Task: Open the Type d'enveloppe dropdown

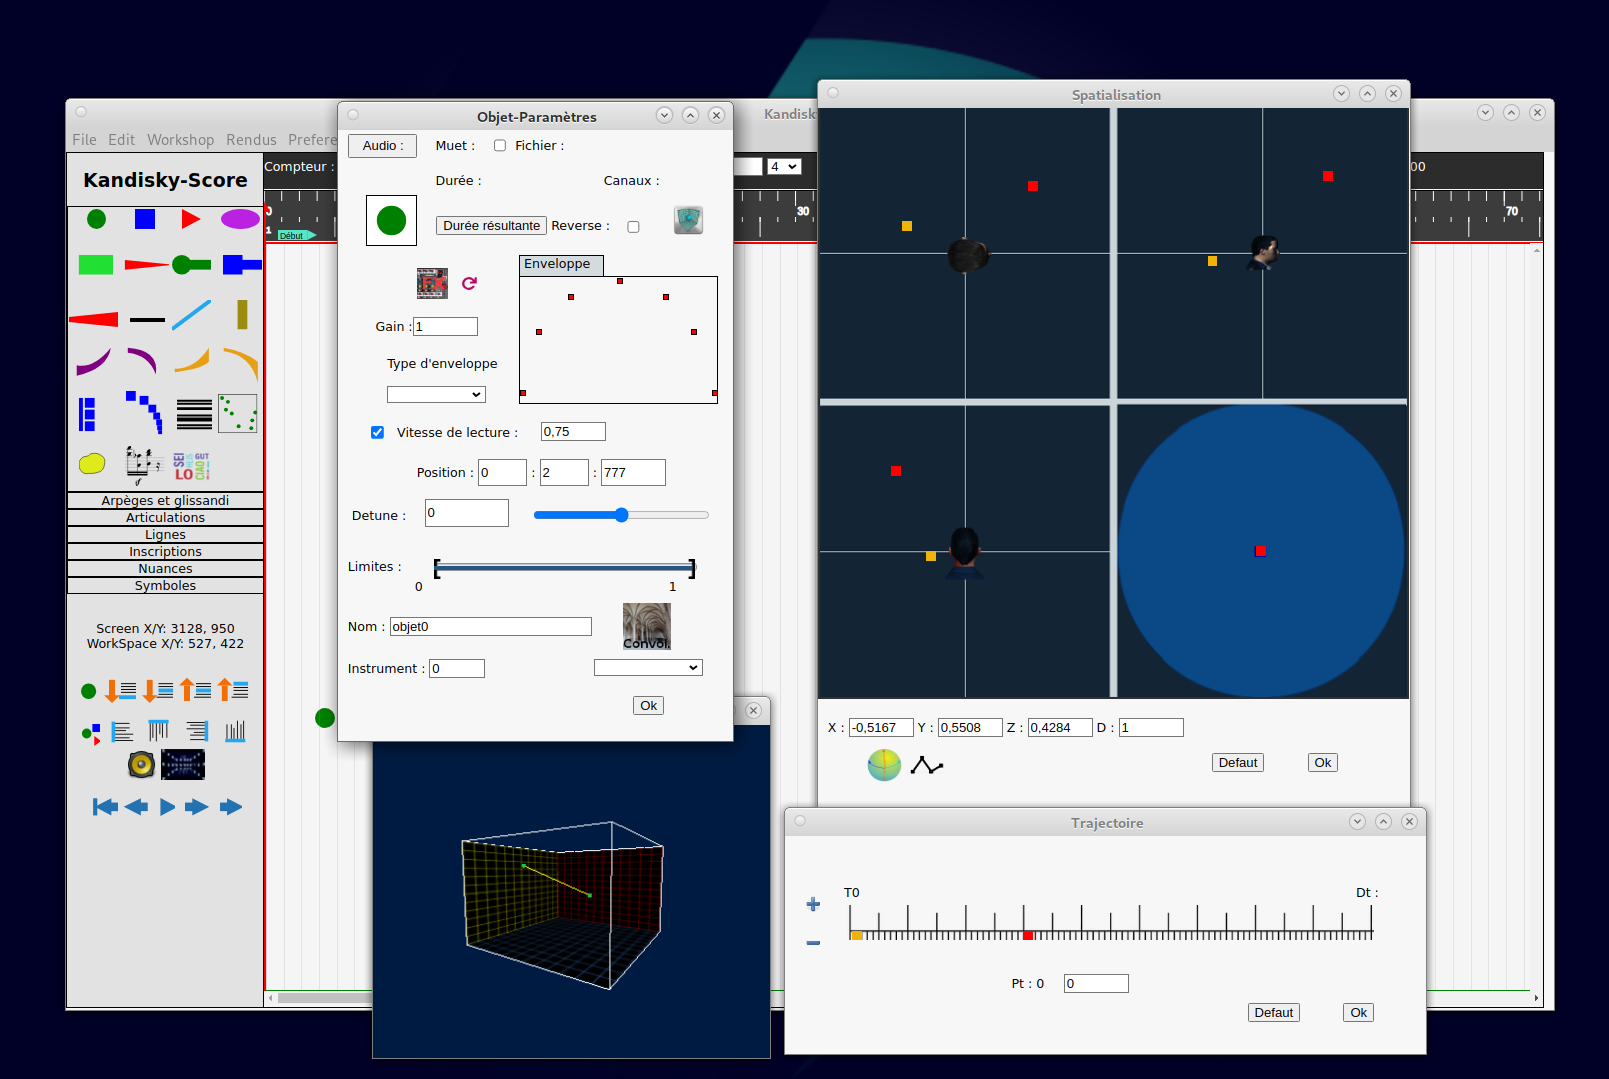Action: point(436,395)
